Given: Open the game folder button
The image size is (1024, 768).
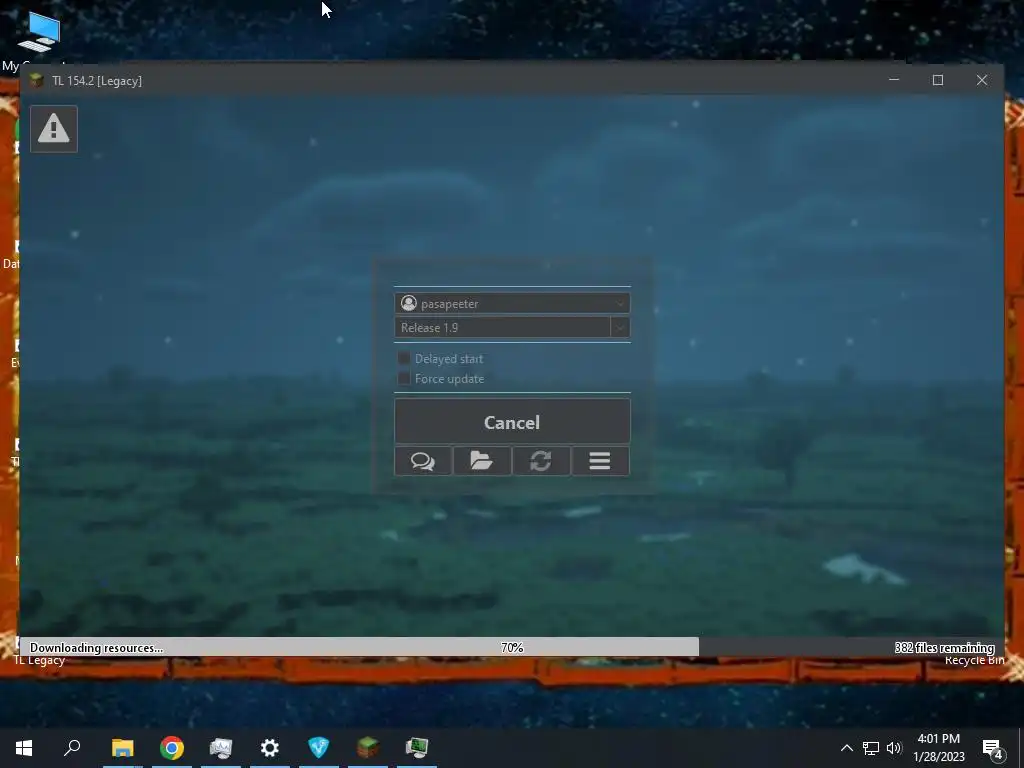Looking at the screenshot, I should (x=482, y=461).
